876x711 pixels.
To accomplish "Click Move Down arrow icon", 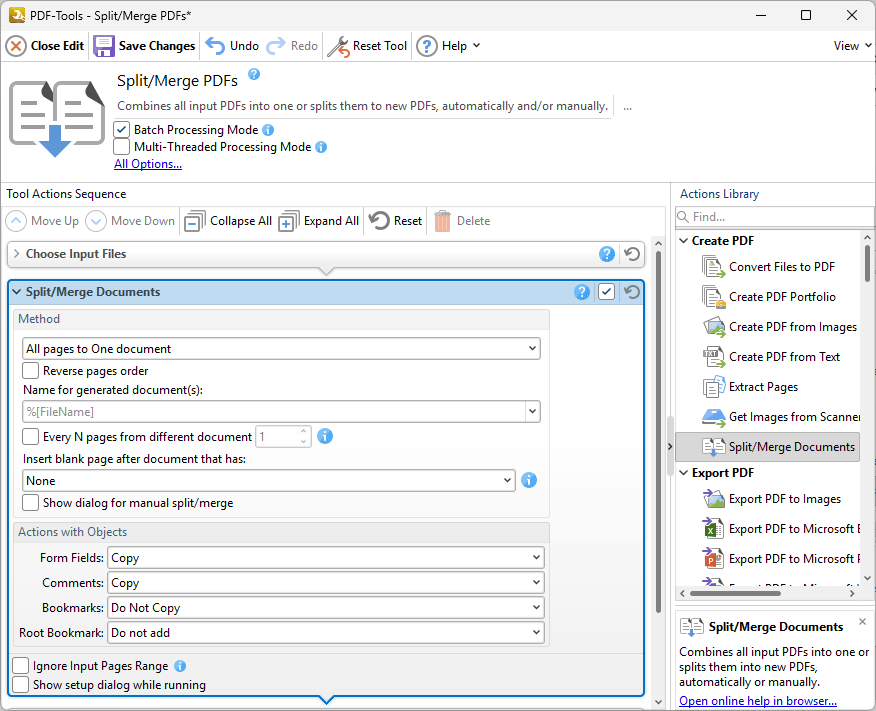I will coord(96,221).
